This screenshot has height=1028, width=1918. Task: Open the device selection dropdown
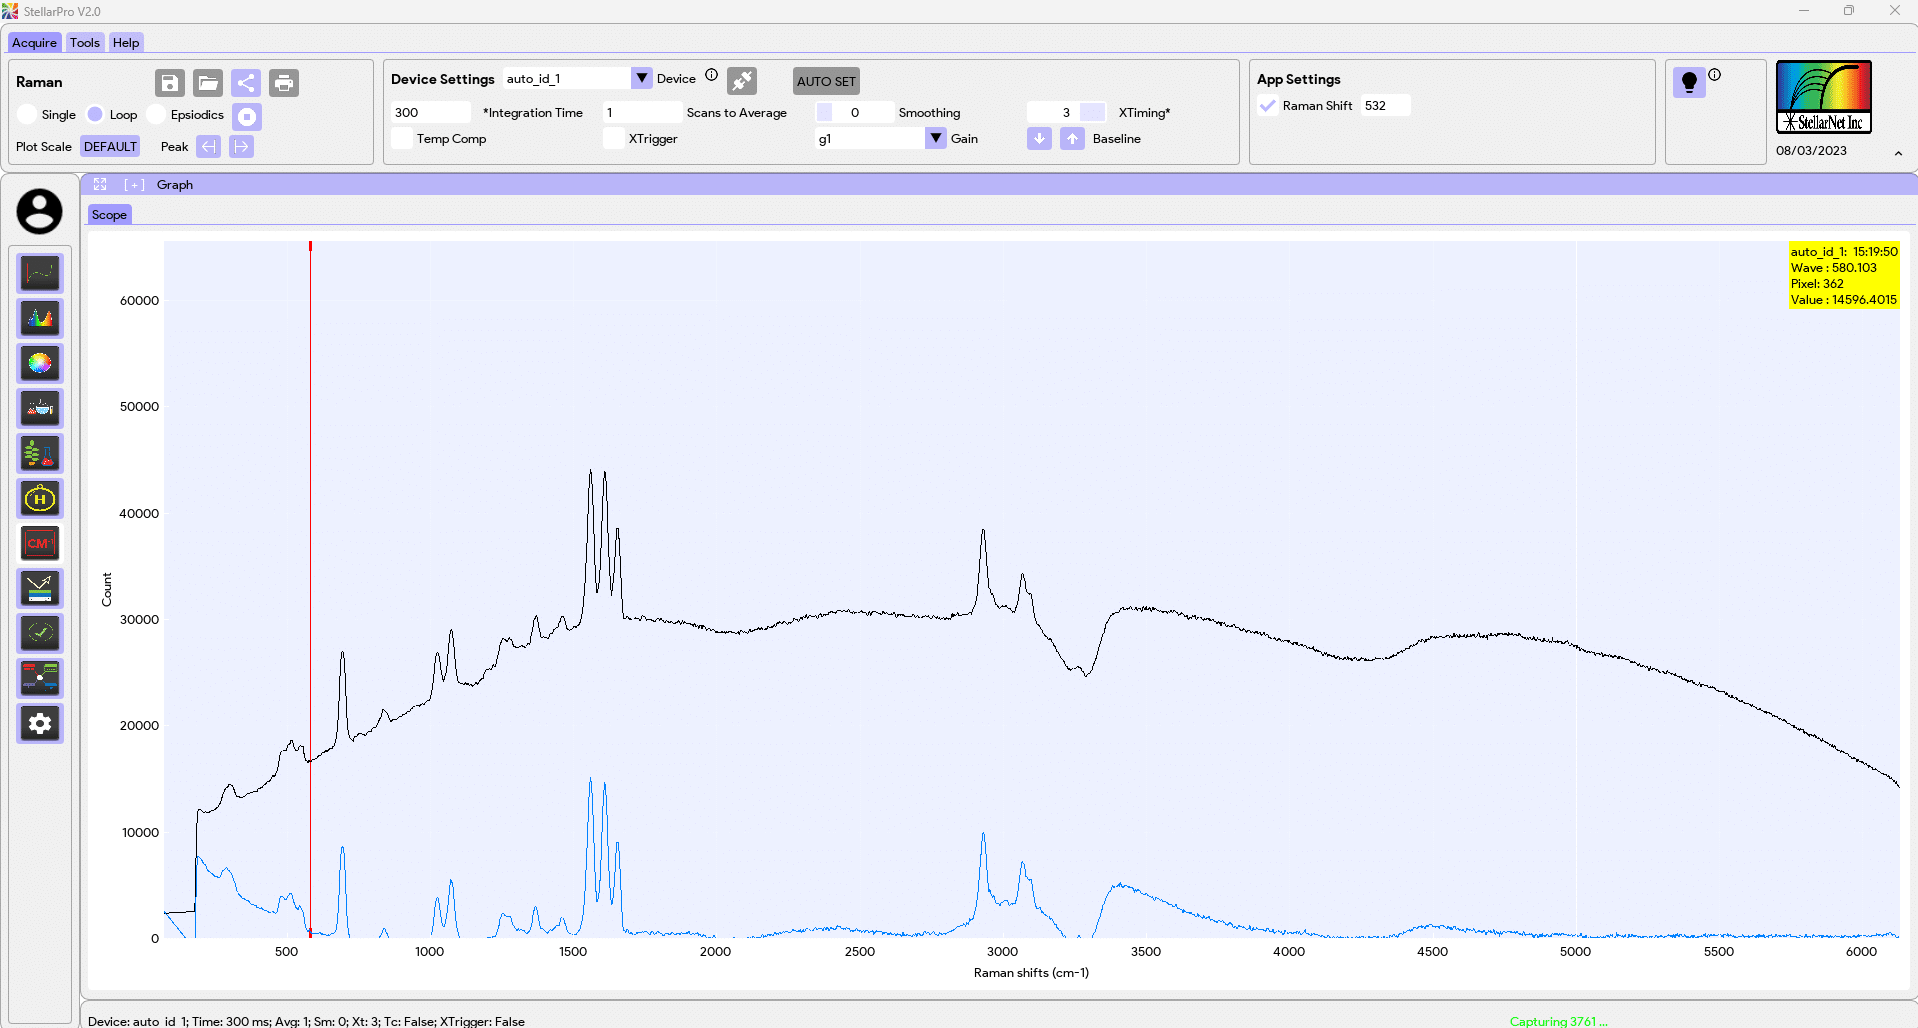click(x=642, y=78)
